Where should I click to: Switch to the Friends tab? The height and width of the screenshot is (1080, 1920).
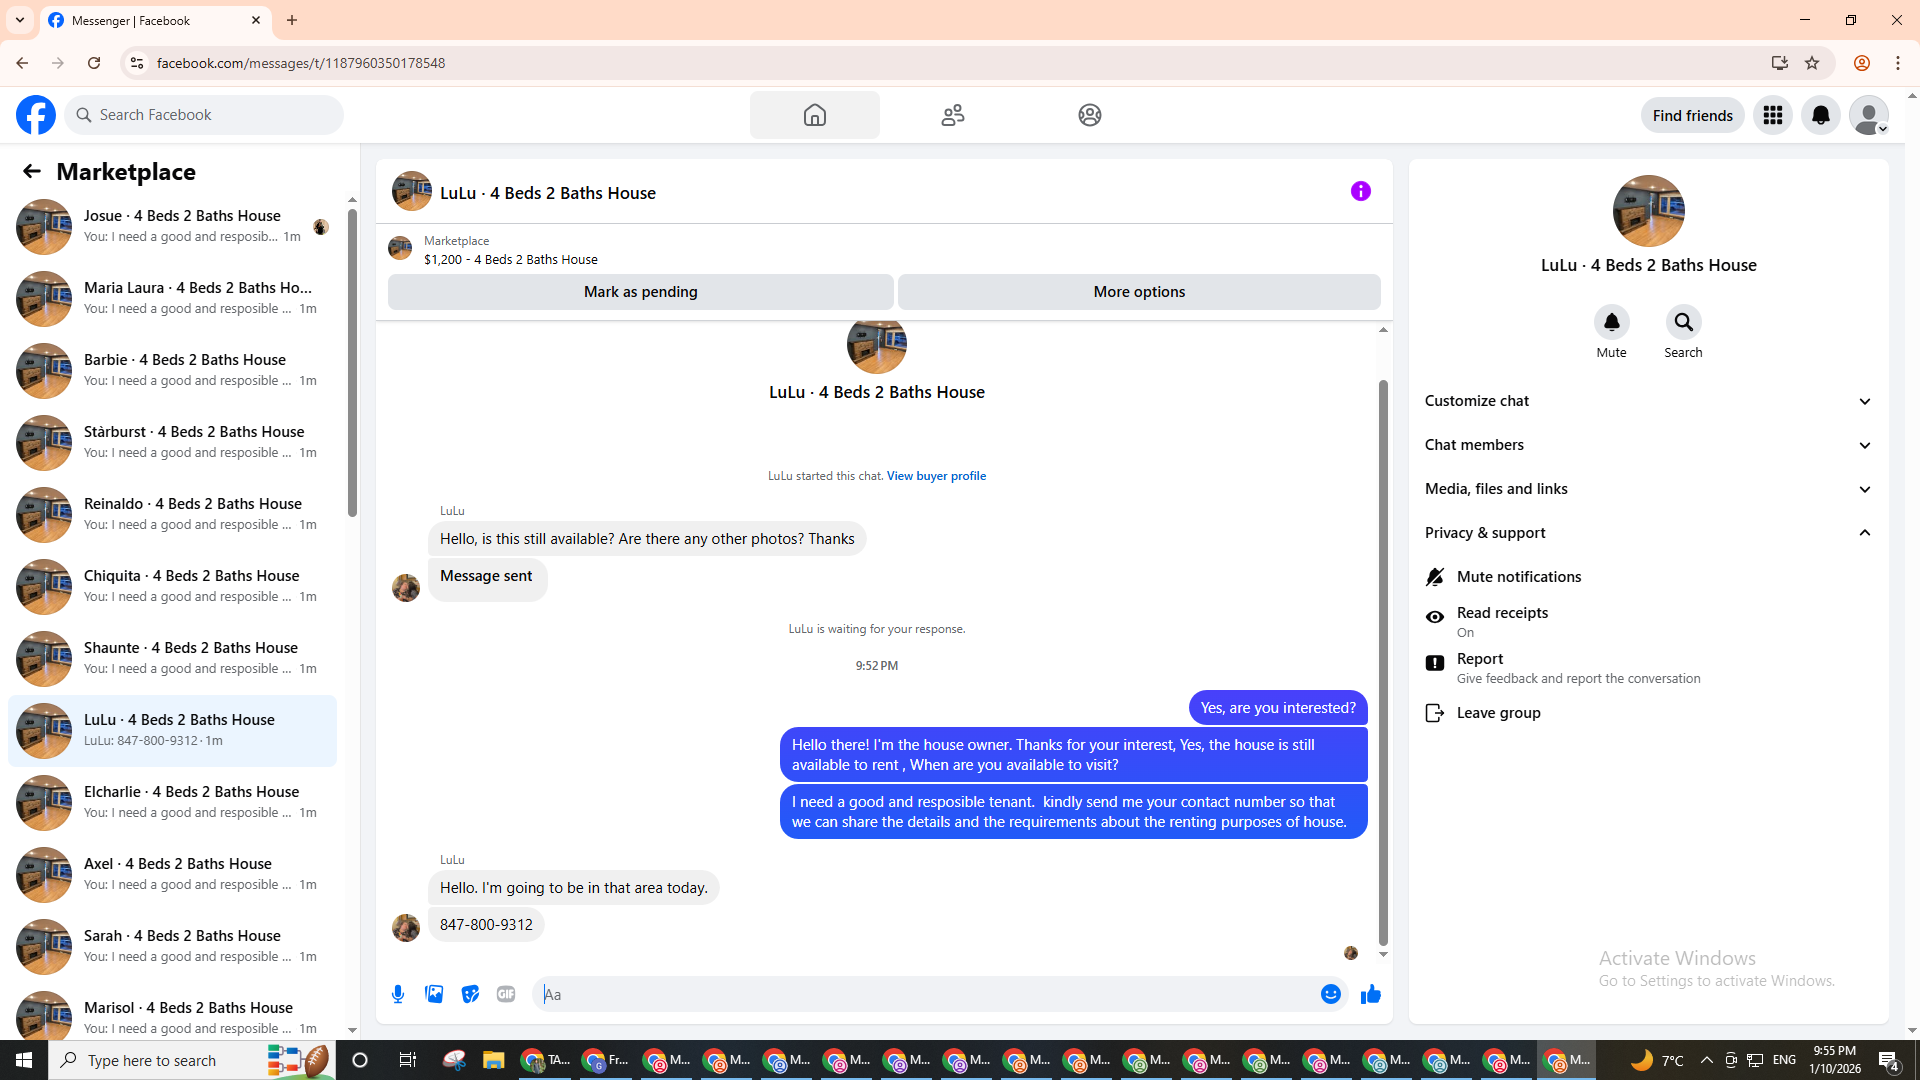tap(952, 115)
